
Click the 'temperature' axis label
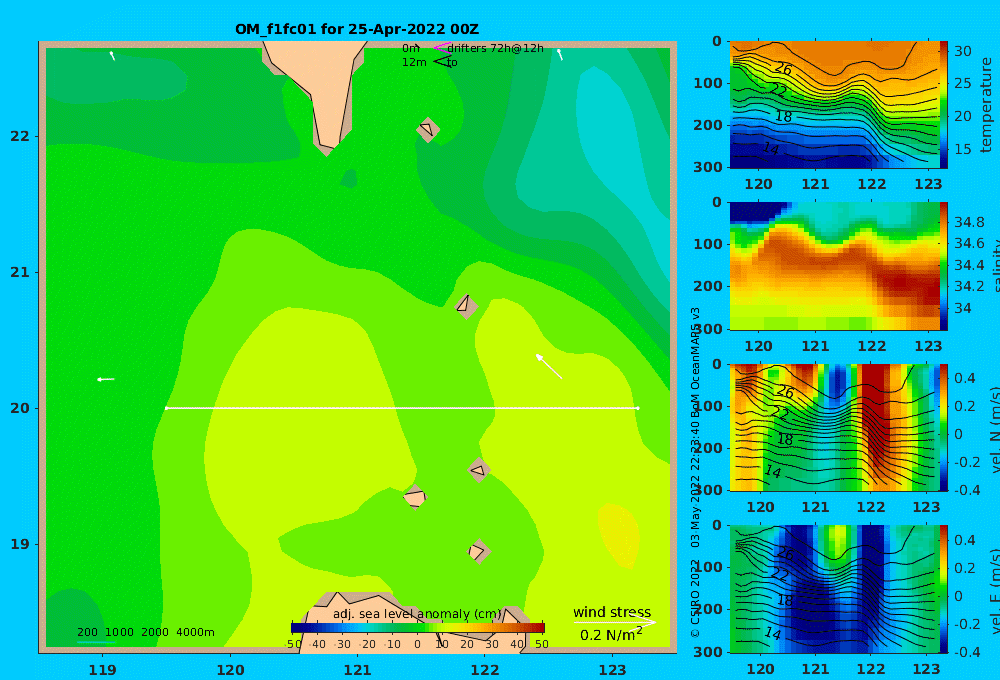(x=987, y=105)
